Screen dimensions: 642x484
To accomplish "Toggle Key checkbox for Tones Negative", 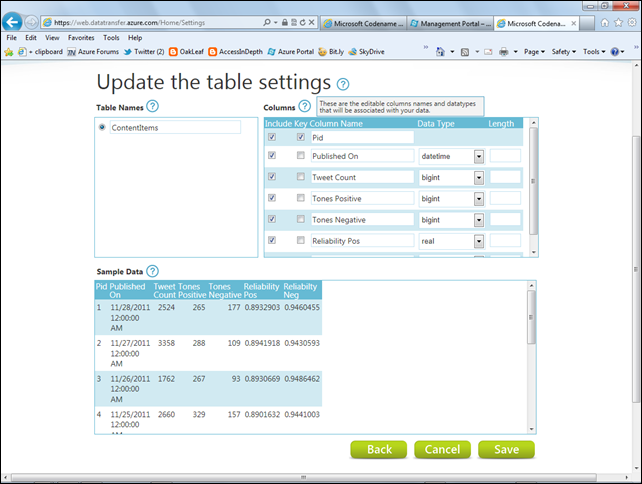I will pyautogui.click(x=301, y=219).
